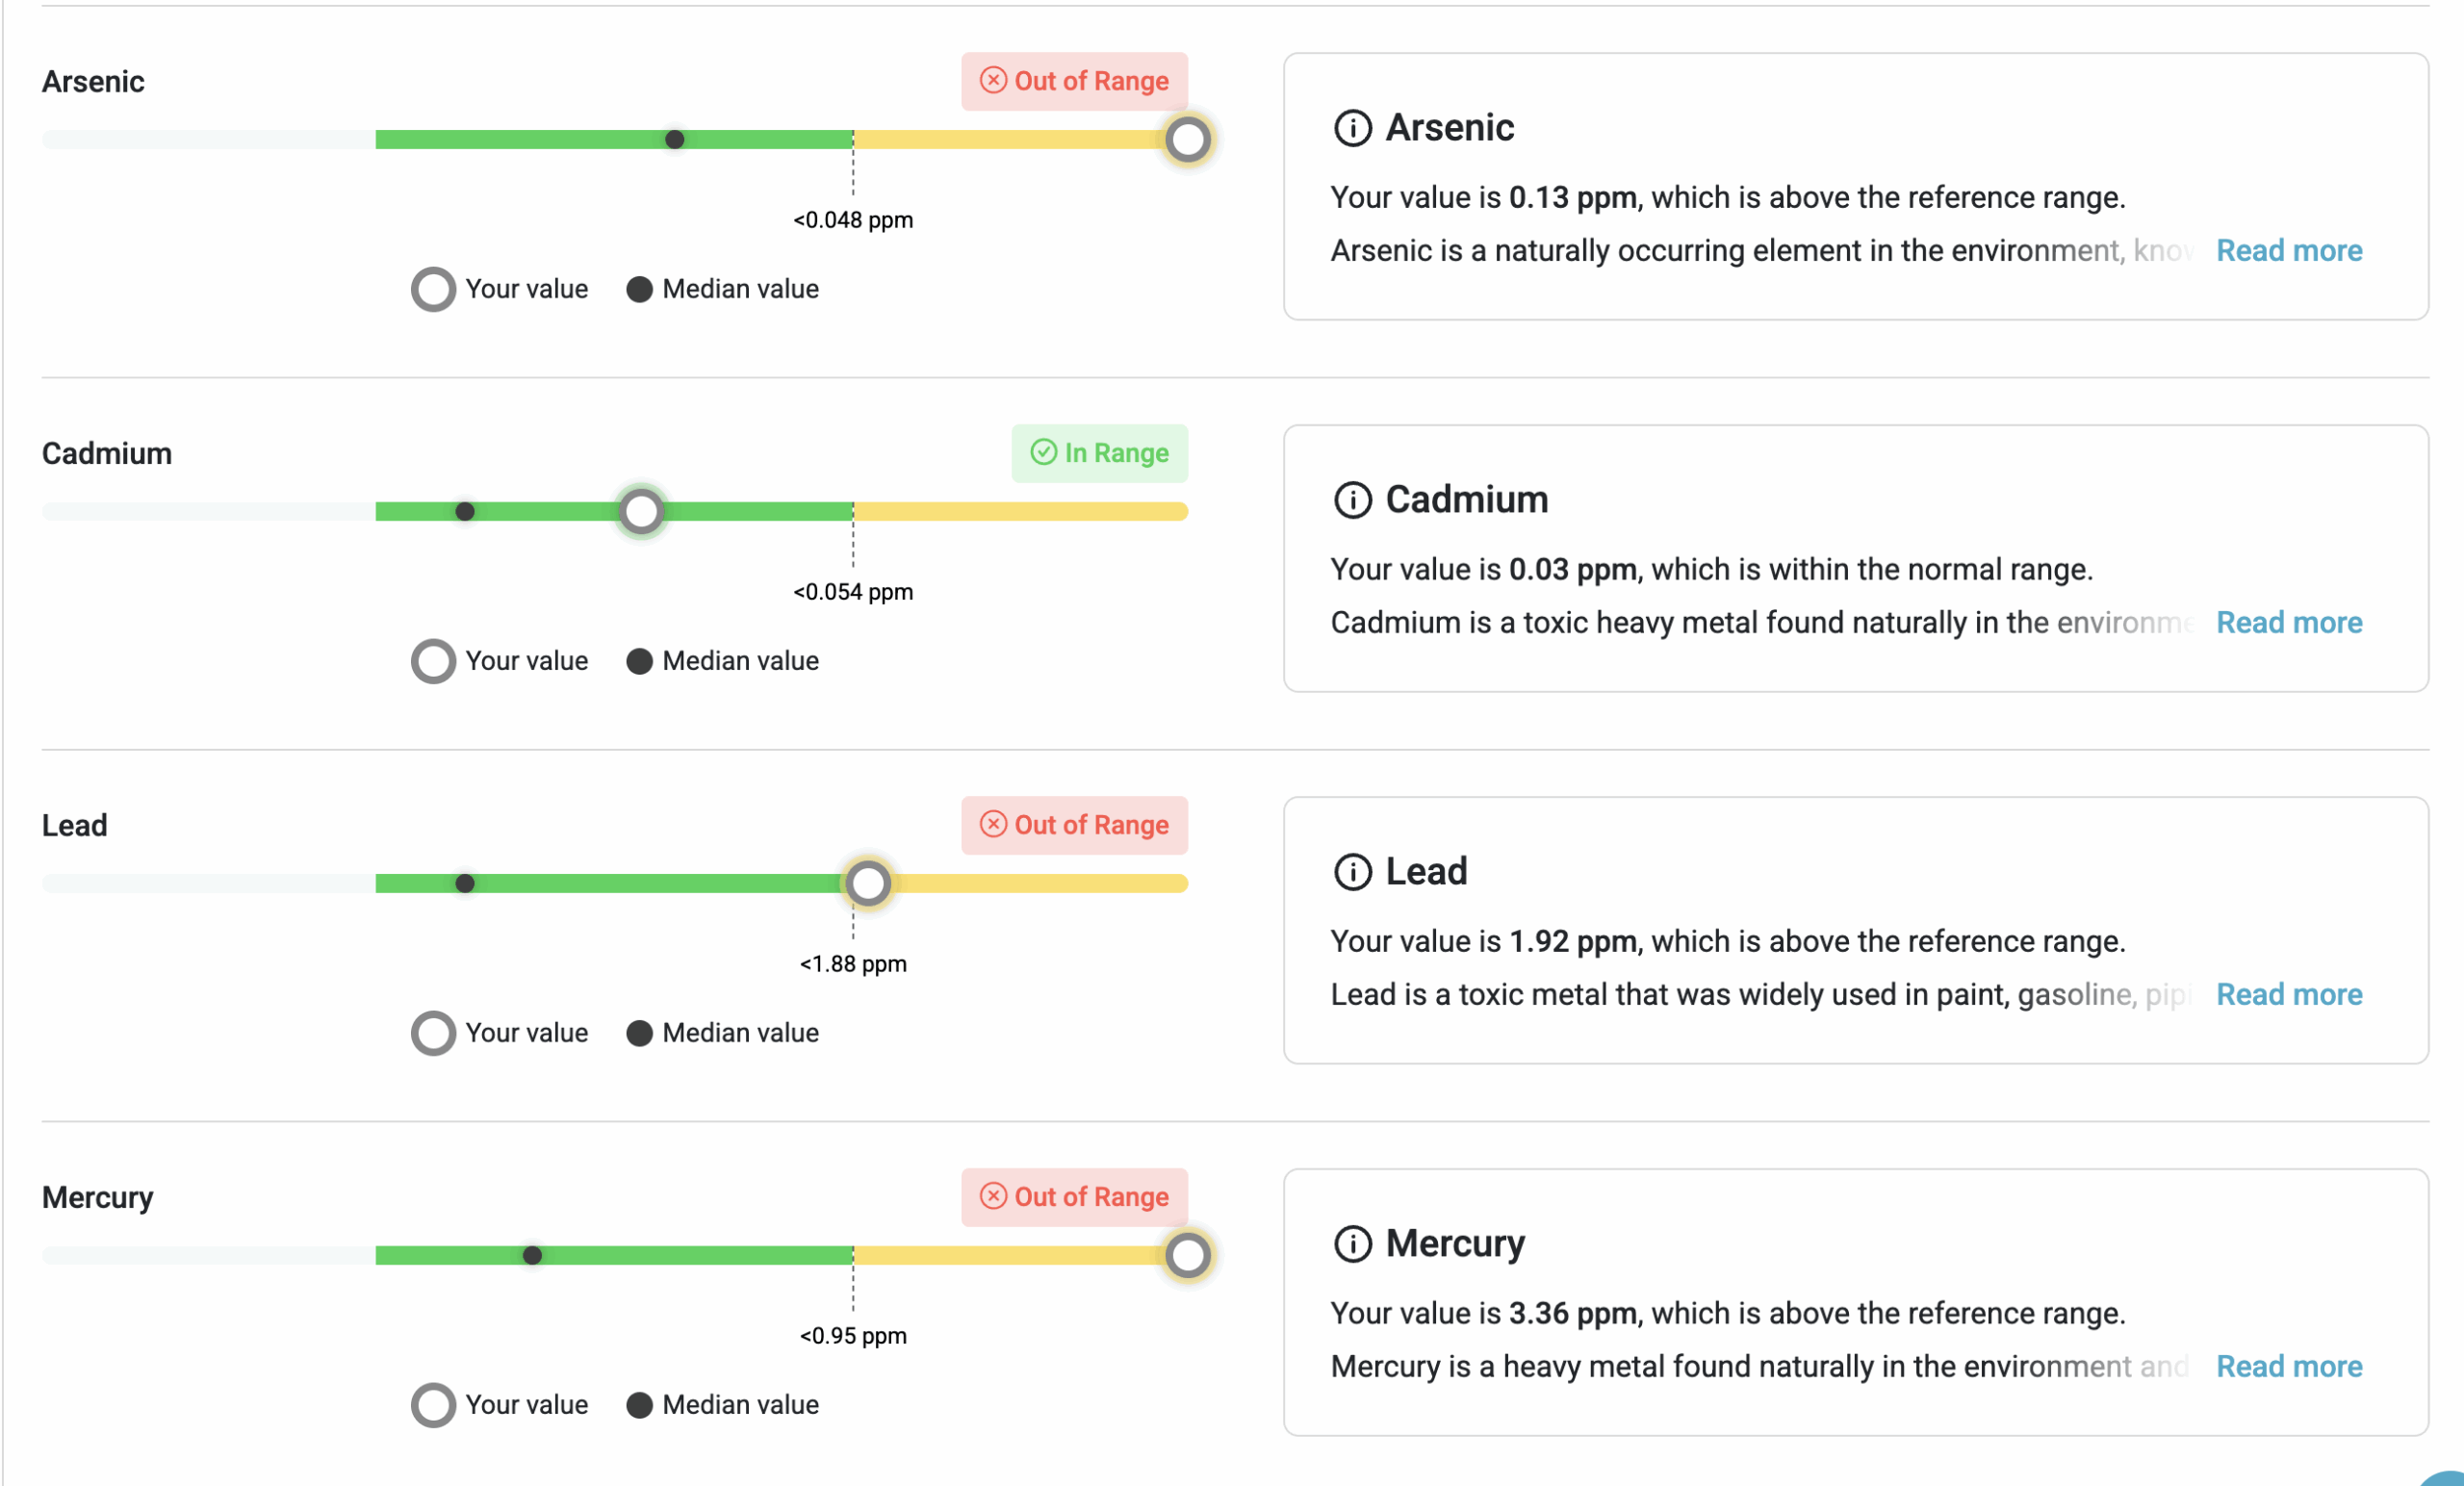Click the Lead info icon
The width and height of the screenshot is (2464, 1486).
pyautogui.click(x=1352, y=871)
